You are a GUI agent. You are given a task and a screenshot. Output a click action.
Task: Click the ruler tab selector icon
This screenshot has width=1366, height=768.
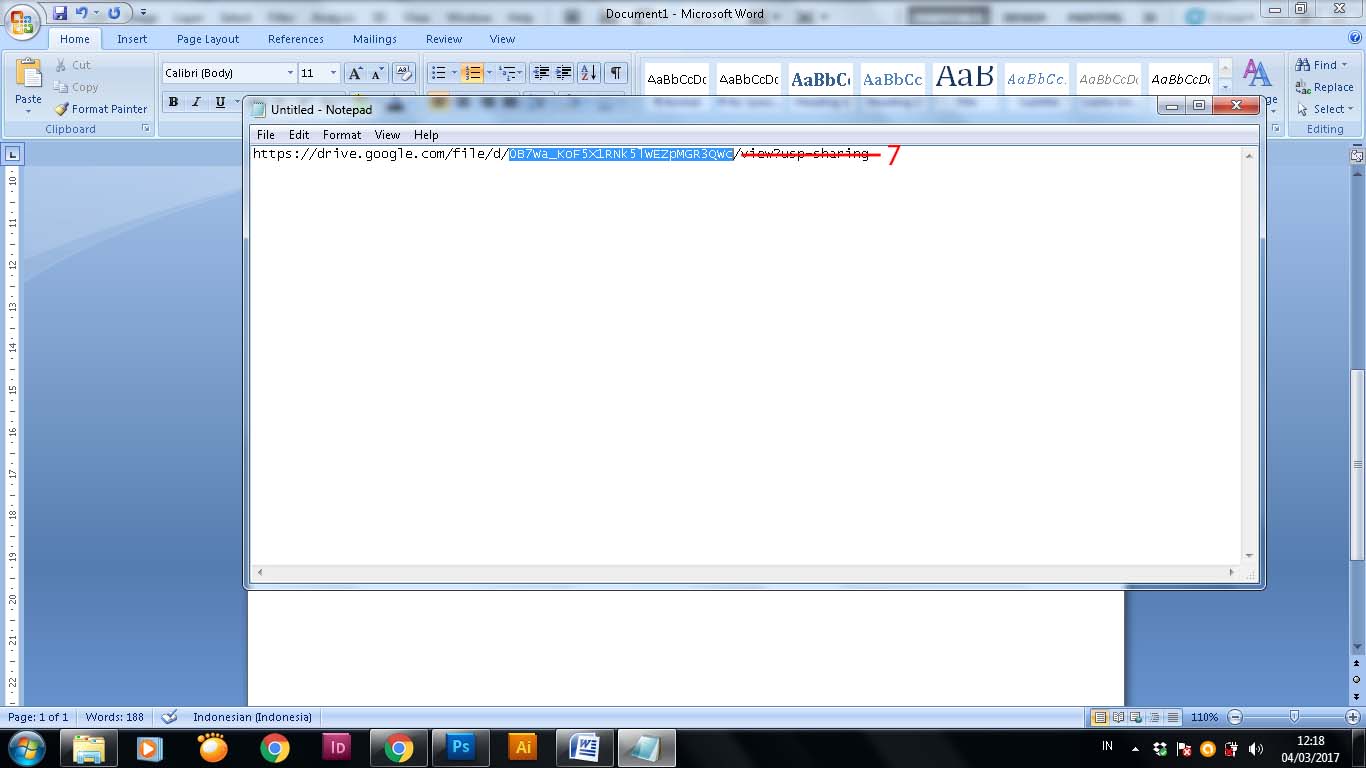(13, 154)
